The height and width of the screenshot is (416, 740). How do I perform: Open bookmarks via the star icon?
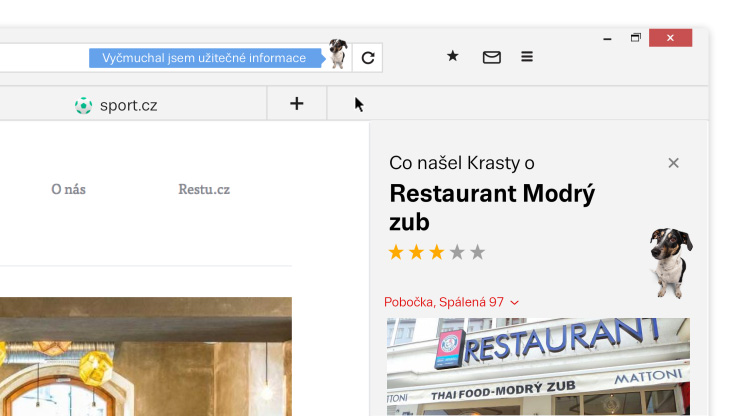click(453, 56)
